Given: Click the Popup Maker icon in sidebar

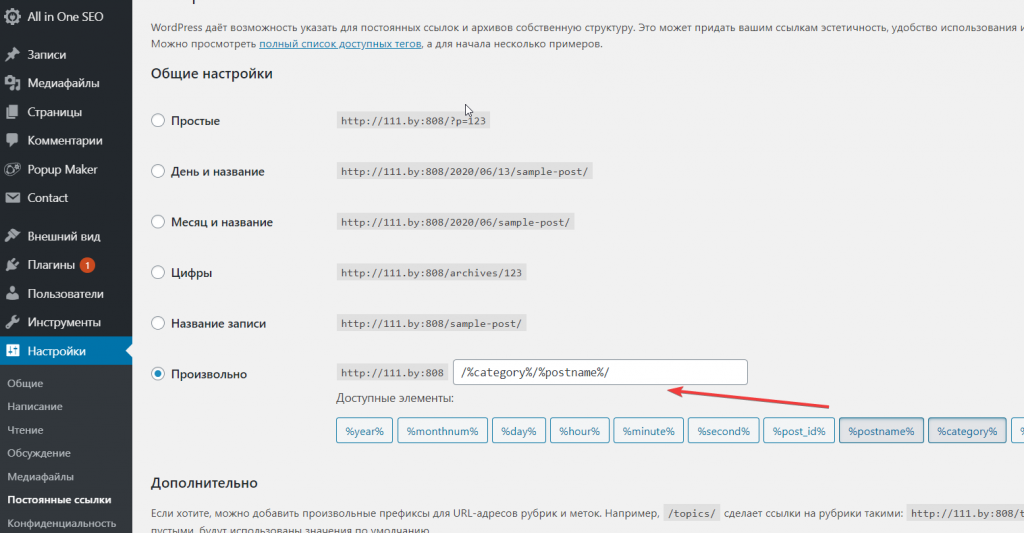Looking at the screenshot, I should 12,170.
